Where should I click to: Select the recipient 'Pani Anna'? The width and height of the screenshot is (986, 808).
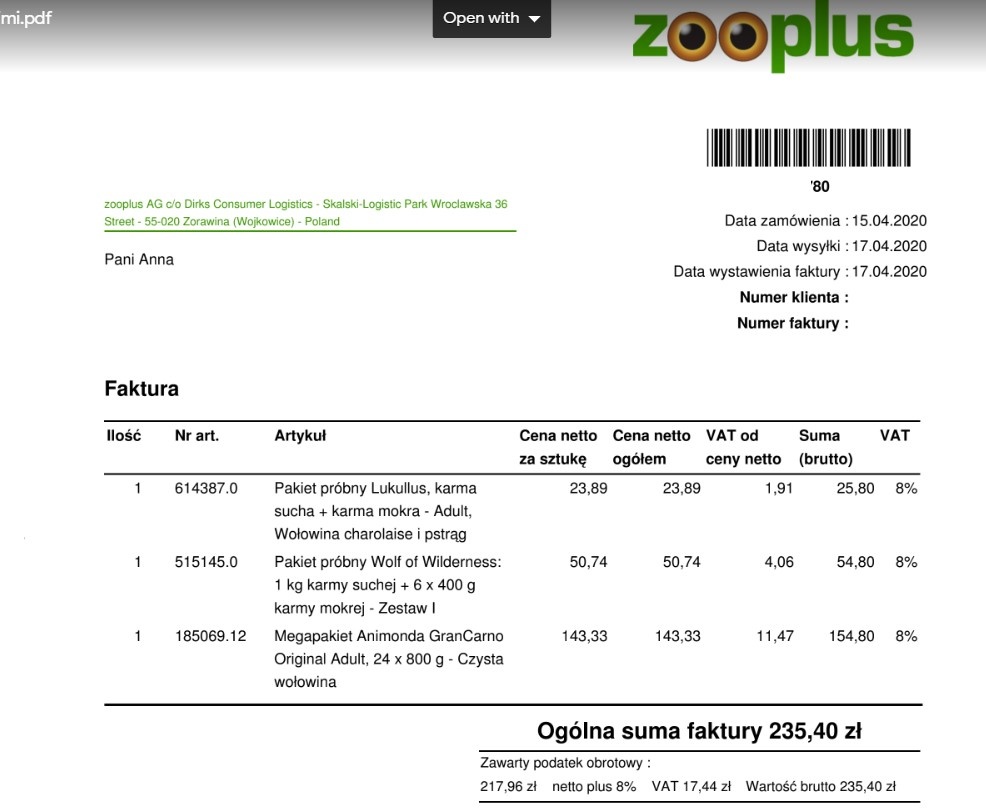[139, 260]
